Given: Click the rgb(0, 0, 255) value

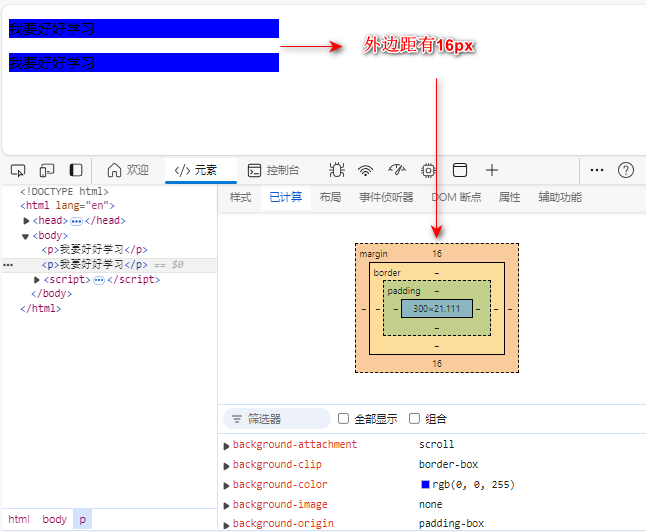Looking at the screenshot, I should click(473, 485).
